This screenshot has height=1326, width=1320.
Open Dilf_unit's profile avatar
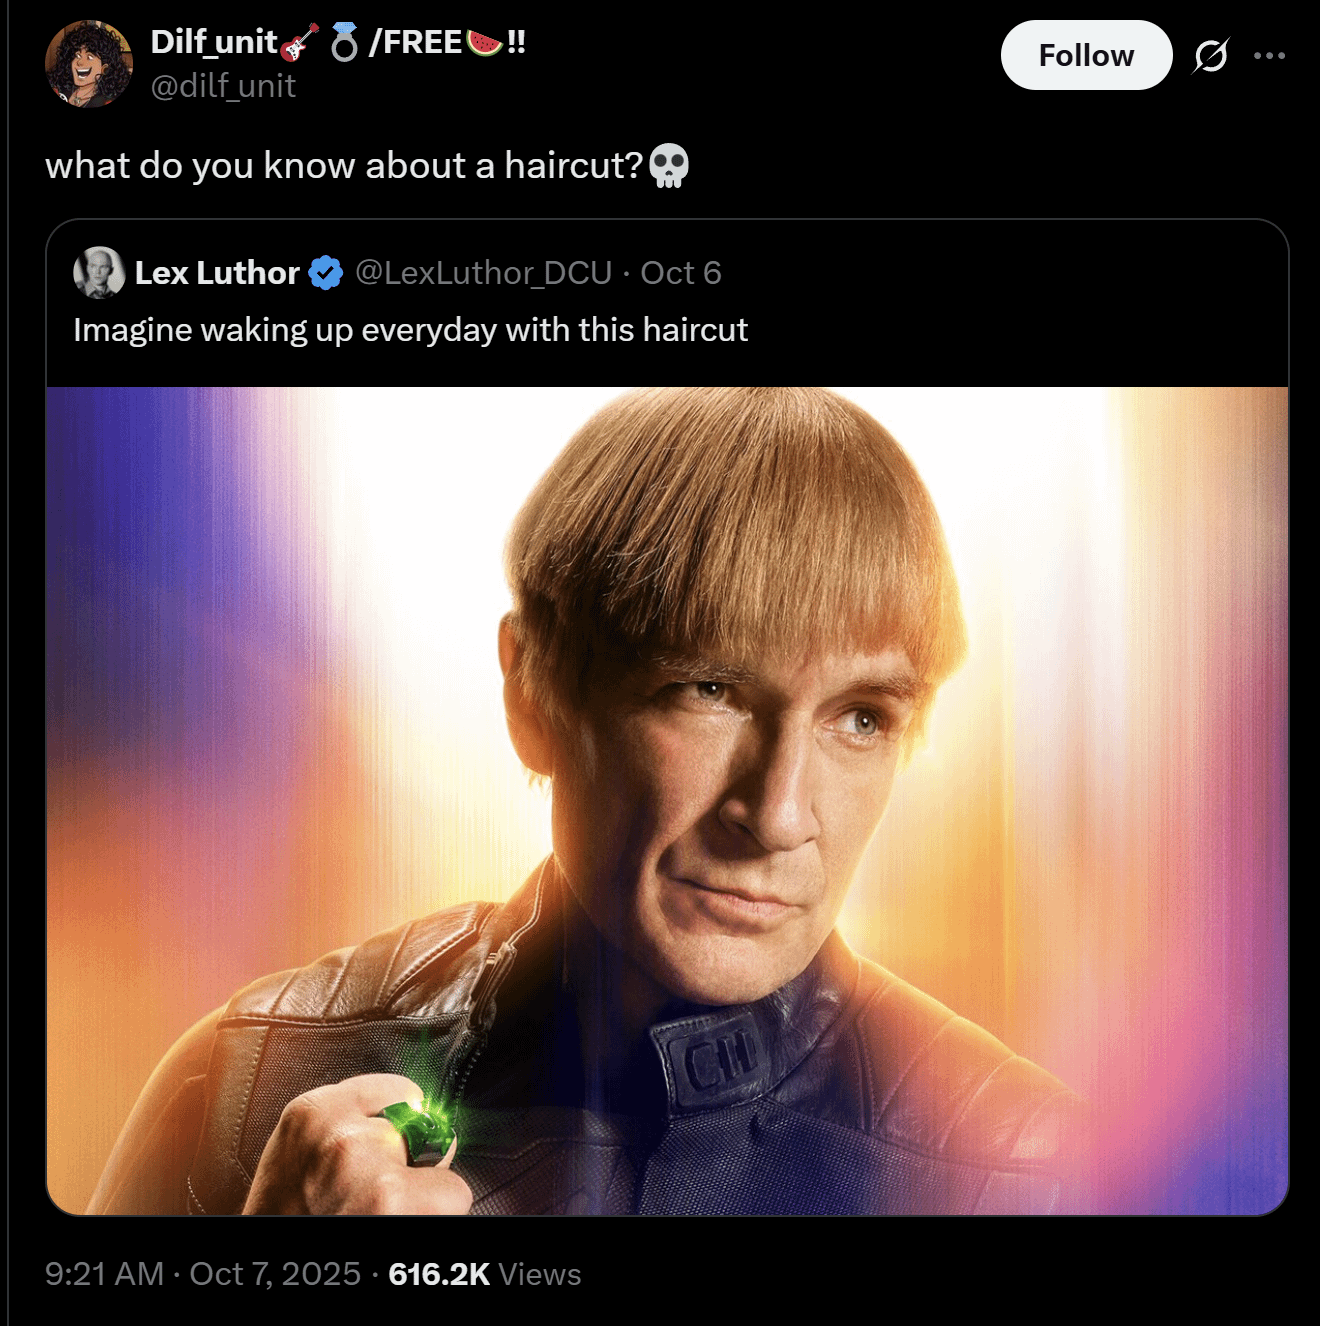pos(89,63)
